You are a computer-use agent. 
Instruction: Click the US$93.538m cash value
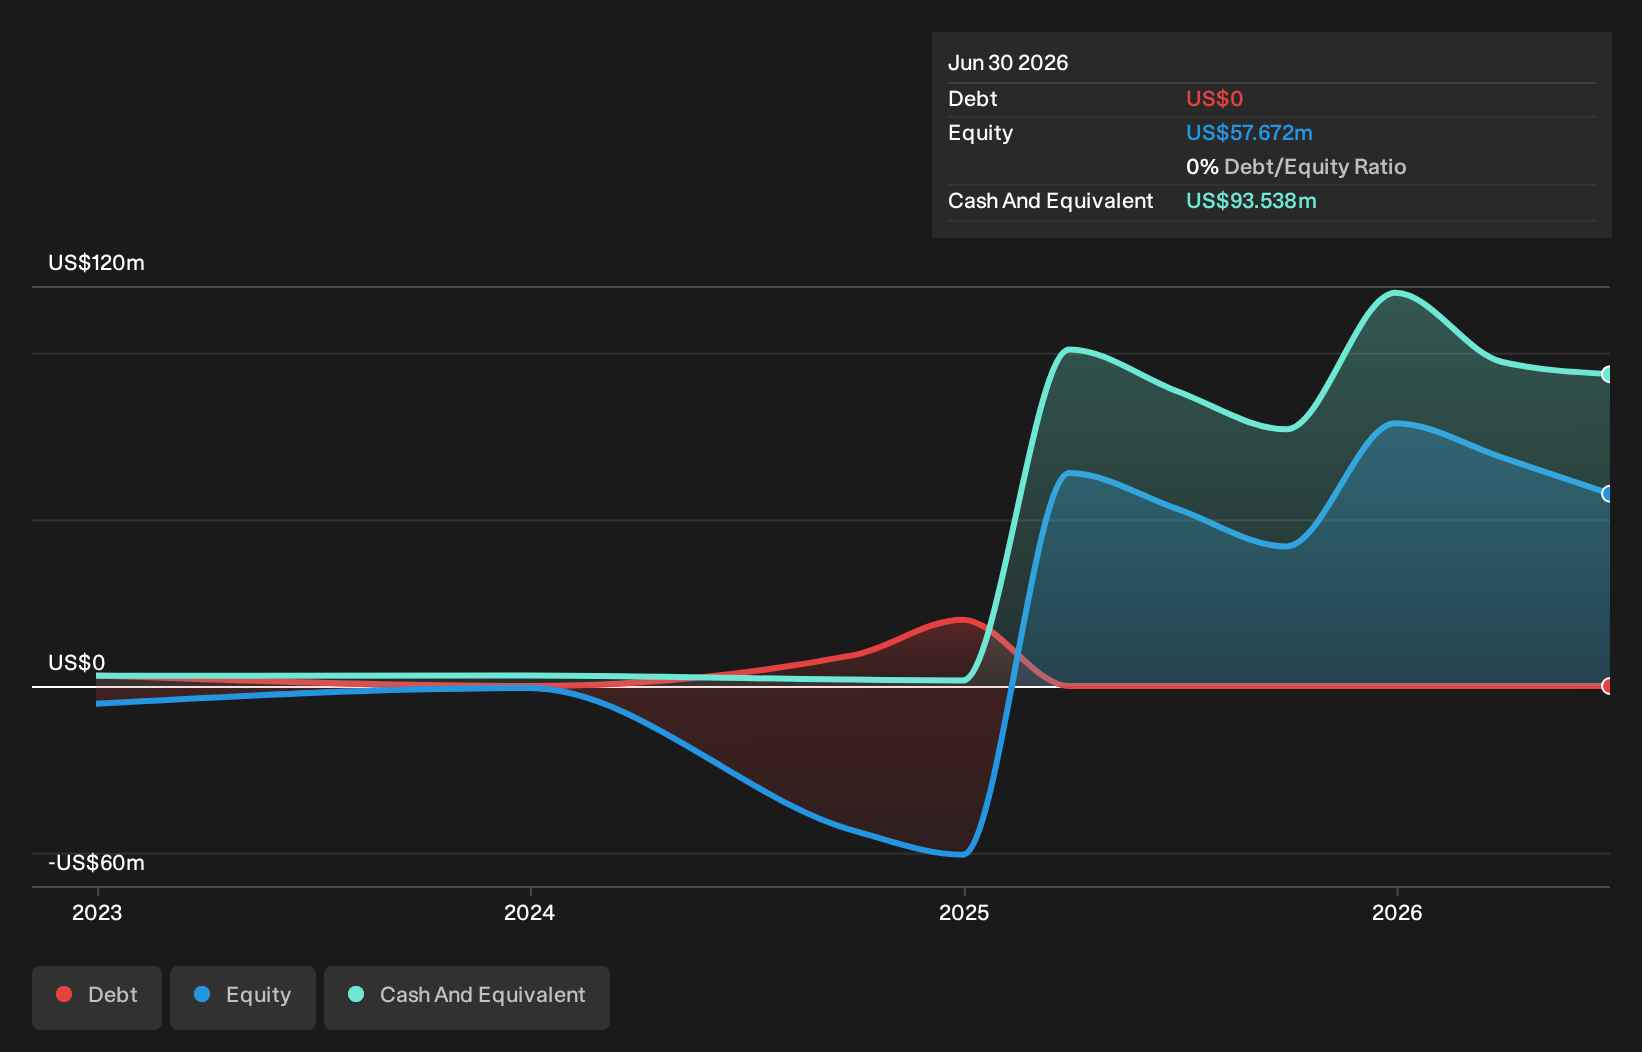pos(1251,201)
